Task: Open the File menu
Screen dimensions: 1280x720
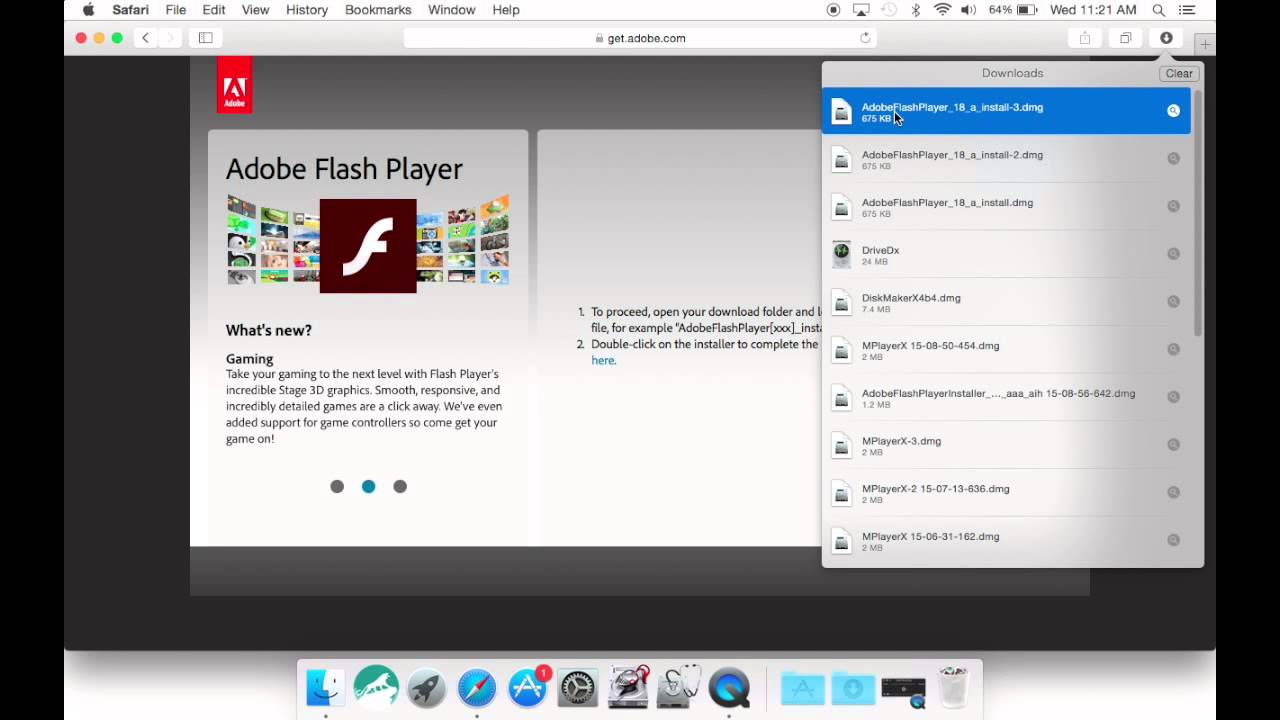Action: (x=176, y=10)
